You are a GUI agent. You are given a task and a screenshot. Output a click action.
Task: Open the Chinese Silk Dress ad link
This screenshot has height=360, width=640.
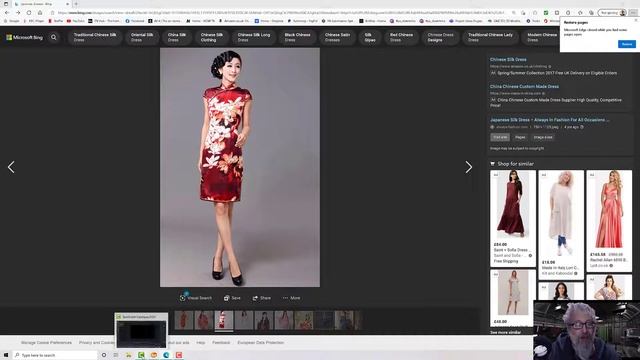pos(508,60)
